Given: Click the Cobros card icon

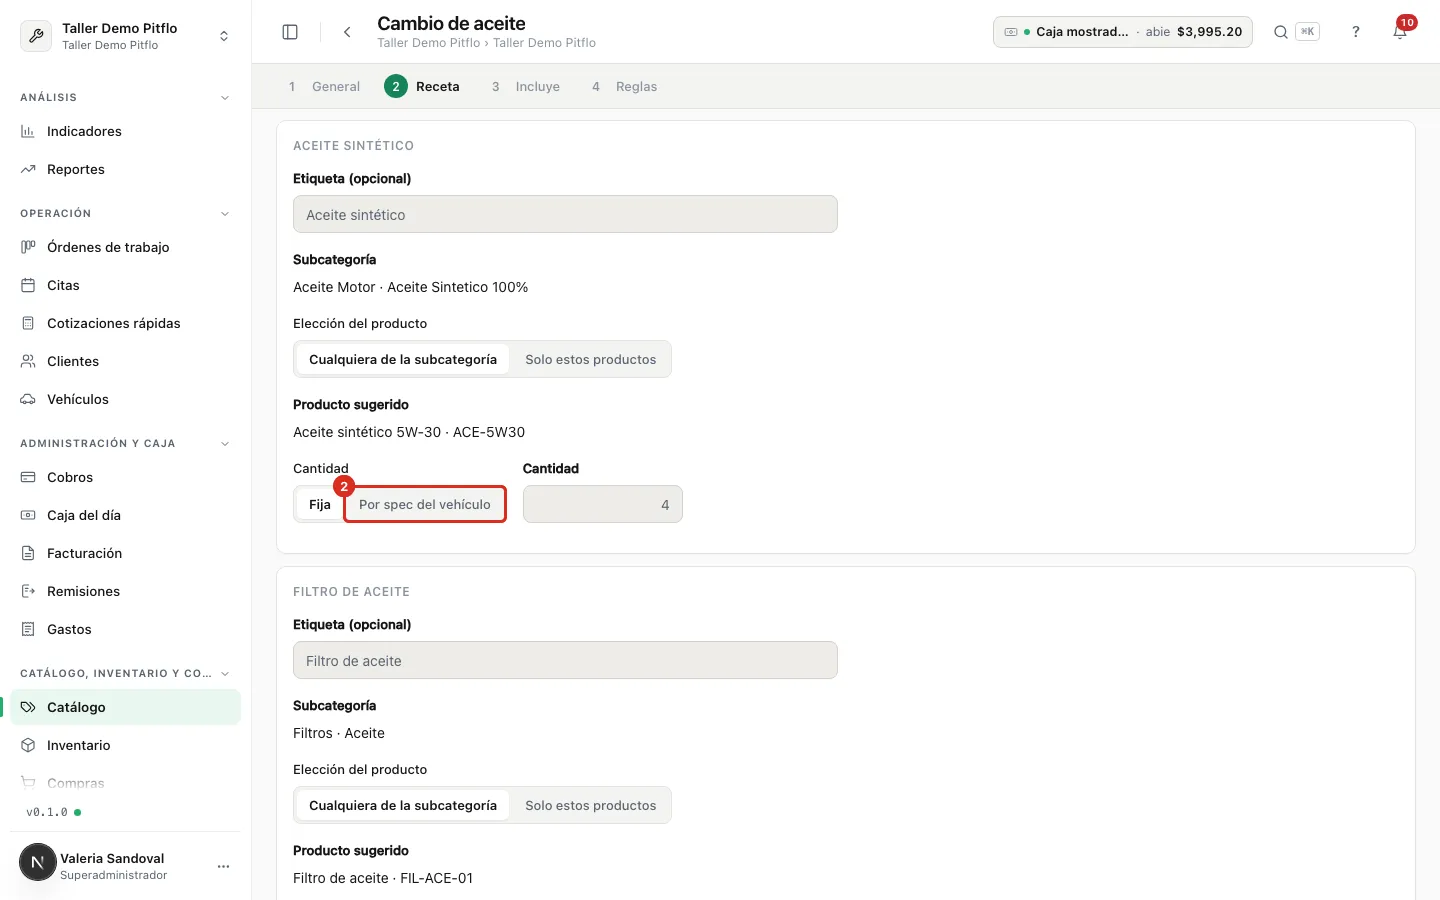Looking at the screenshot, I should [28, 477].
